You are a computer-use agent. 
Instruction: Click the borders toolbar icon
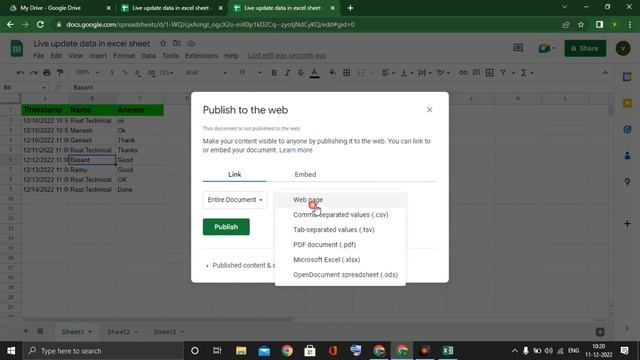[x=347, y=73]
